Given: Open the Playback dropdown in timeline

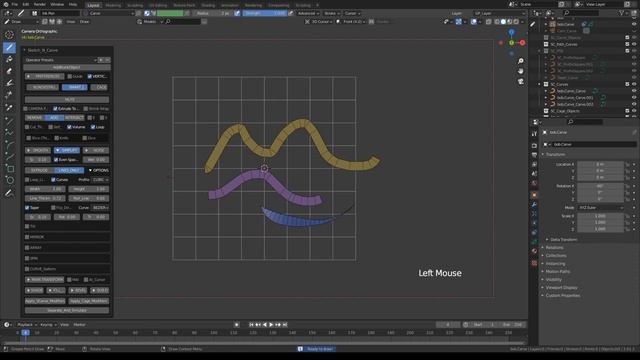Looking at the screenshot, I should [x=27, y=324].
